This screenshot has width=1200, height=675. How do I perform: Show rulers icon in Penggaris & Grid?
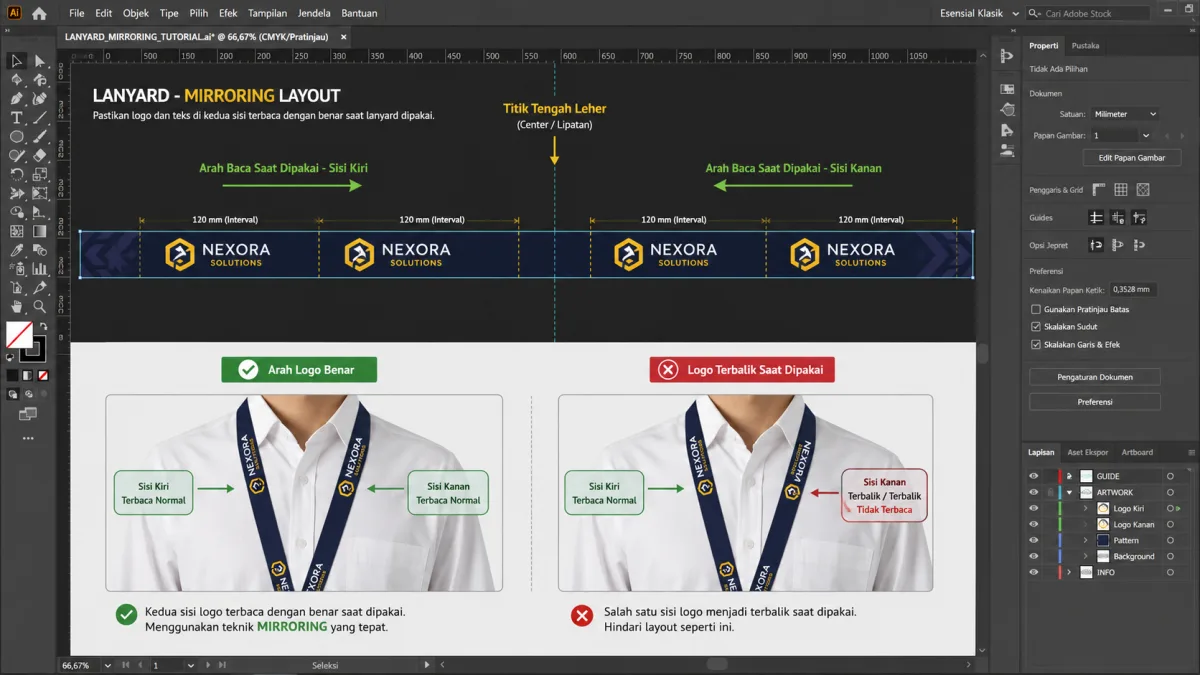(x=1099, y=190)
